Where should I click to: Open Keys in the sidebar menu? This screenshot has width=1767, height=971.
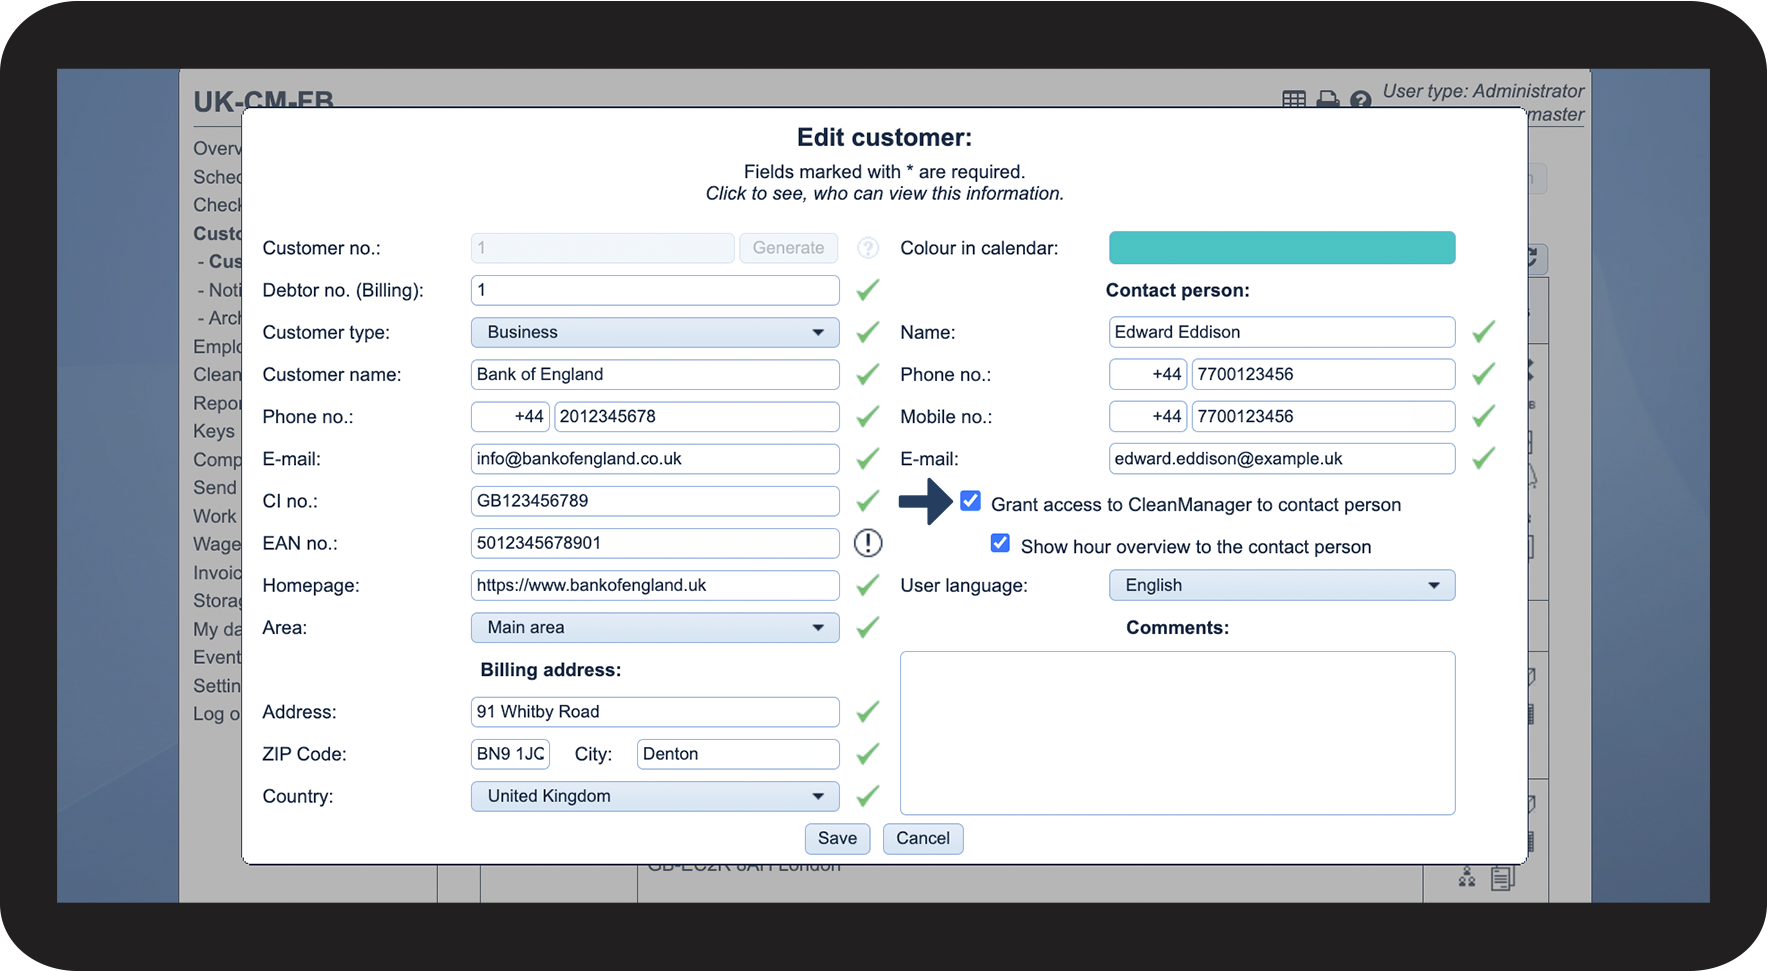[x=214, y=431]
